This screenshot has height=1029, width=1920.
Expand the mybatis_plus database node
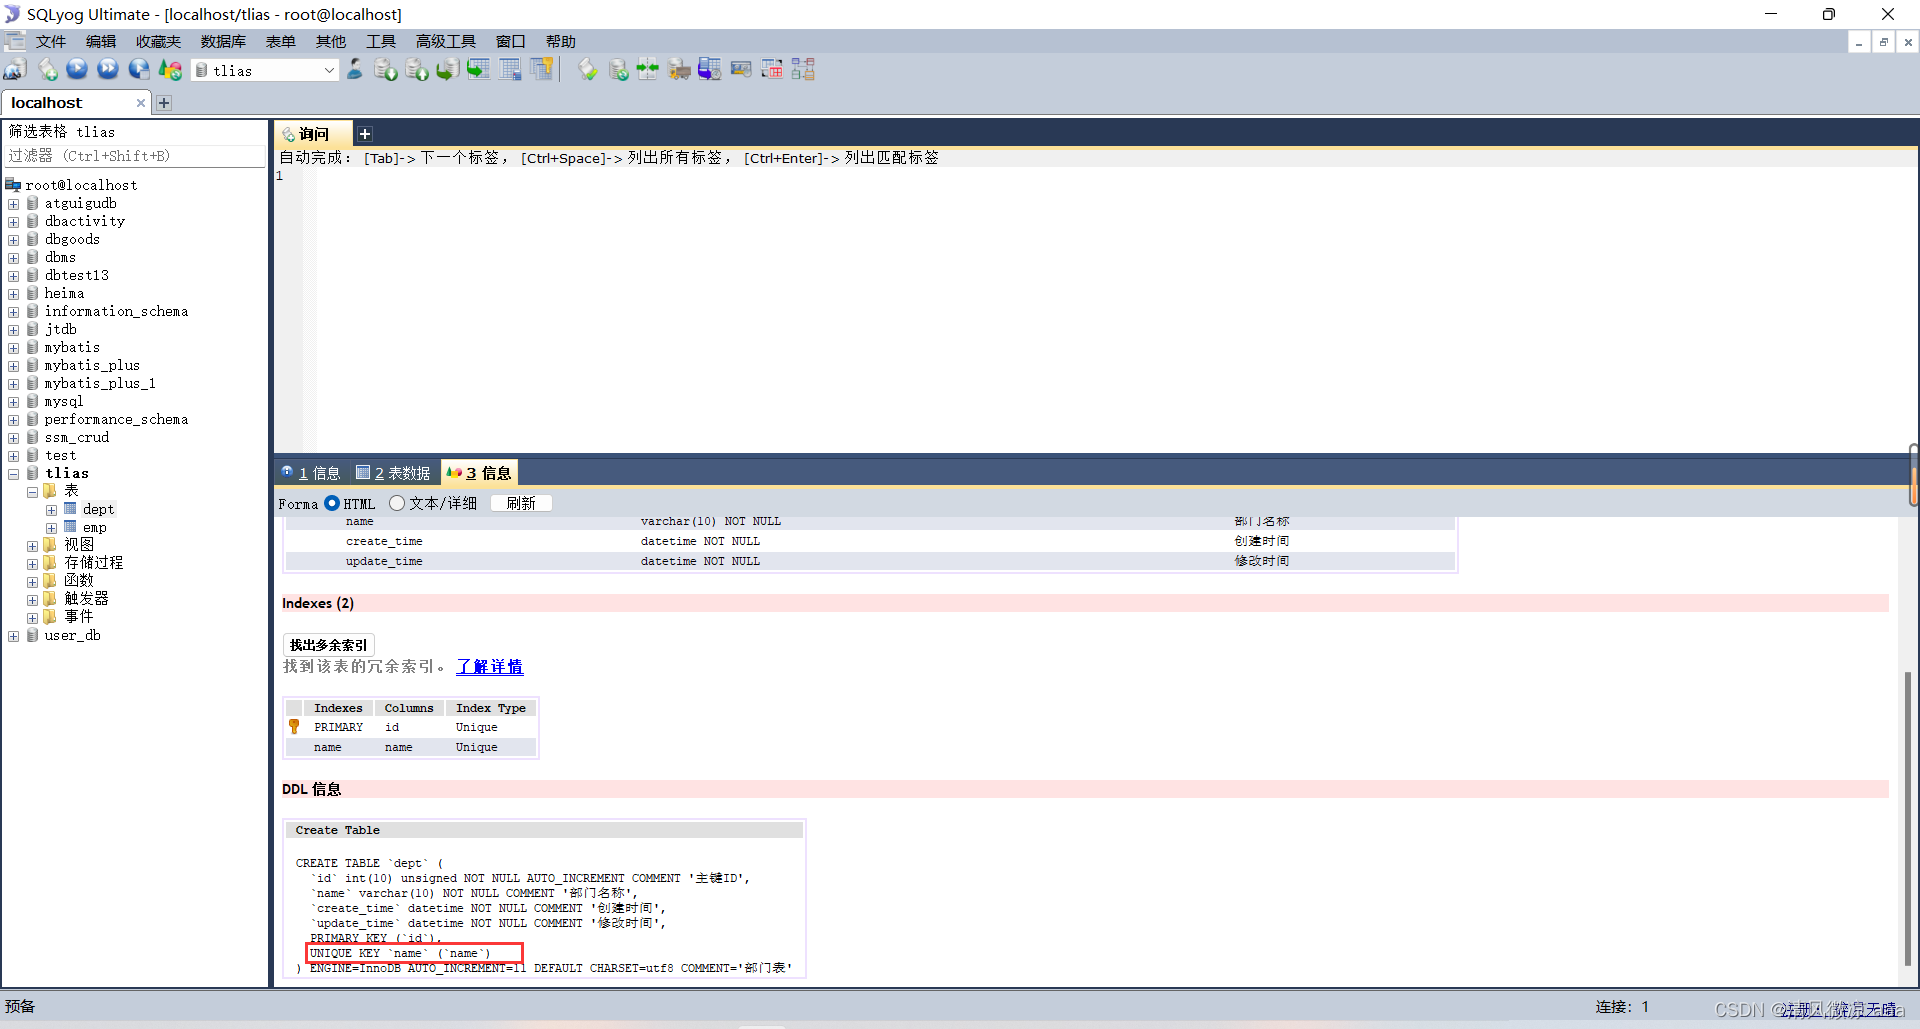click(13, 366)
